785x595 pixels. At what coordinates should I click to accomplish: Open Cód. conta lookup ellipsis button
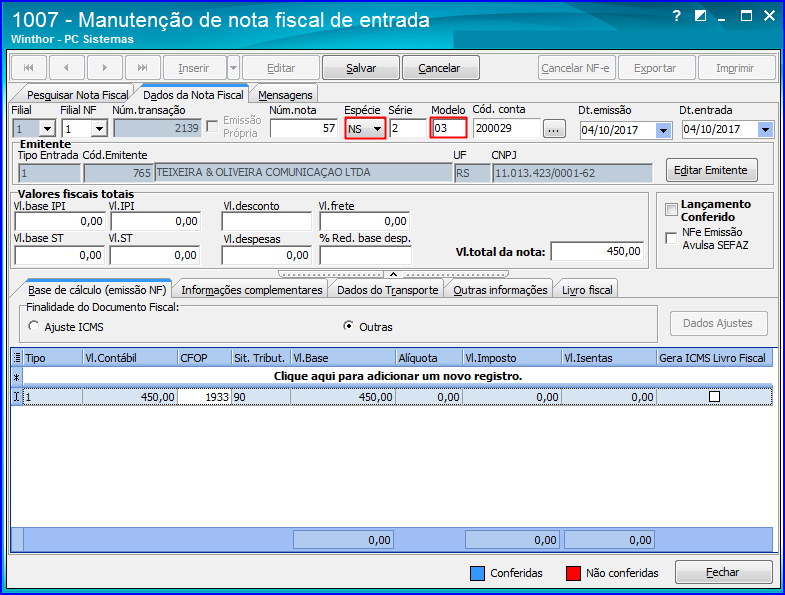(x=553, y=129)
